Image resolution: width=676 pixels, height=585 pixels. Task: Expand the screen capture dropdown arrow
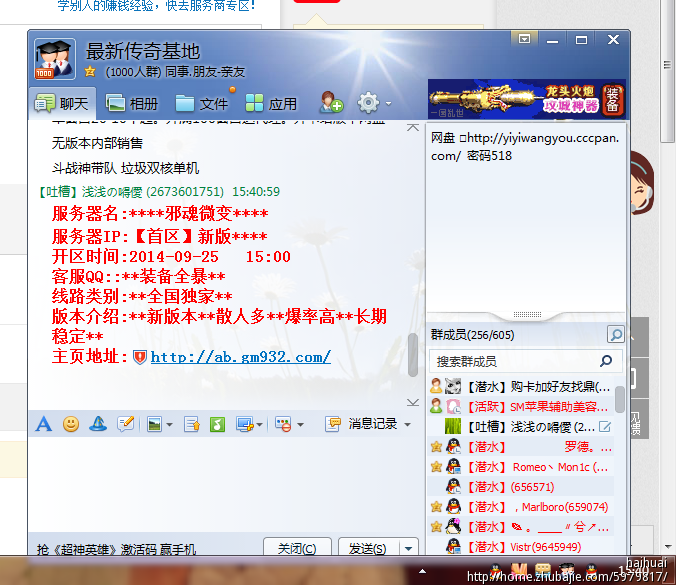coord(260,425)
